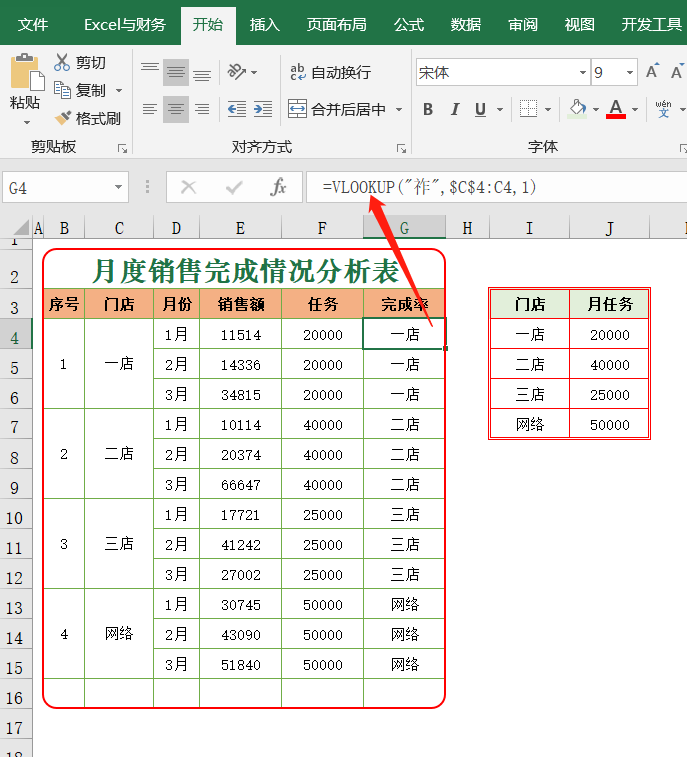Switch to Page Layout (页面布局) tab
Image resolution: width=687 pixels, height=757 pixels.
(x=336, y=24)
